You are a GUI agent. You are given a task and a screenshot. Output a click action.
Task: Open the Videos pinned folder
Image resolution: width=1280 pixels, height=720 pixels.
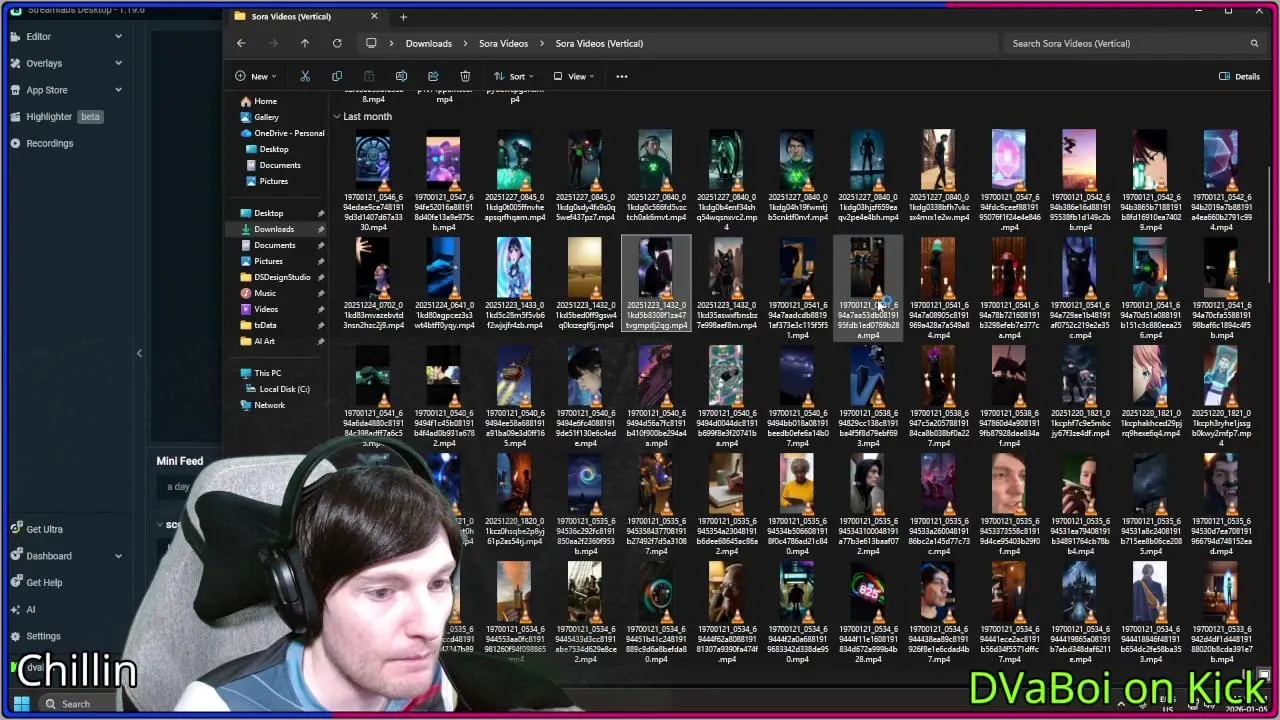point(266,309)
